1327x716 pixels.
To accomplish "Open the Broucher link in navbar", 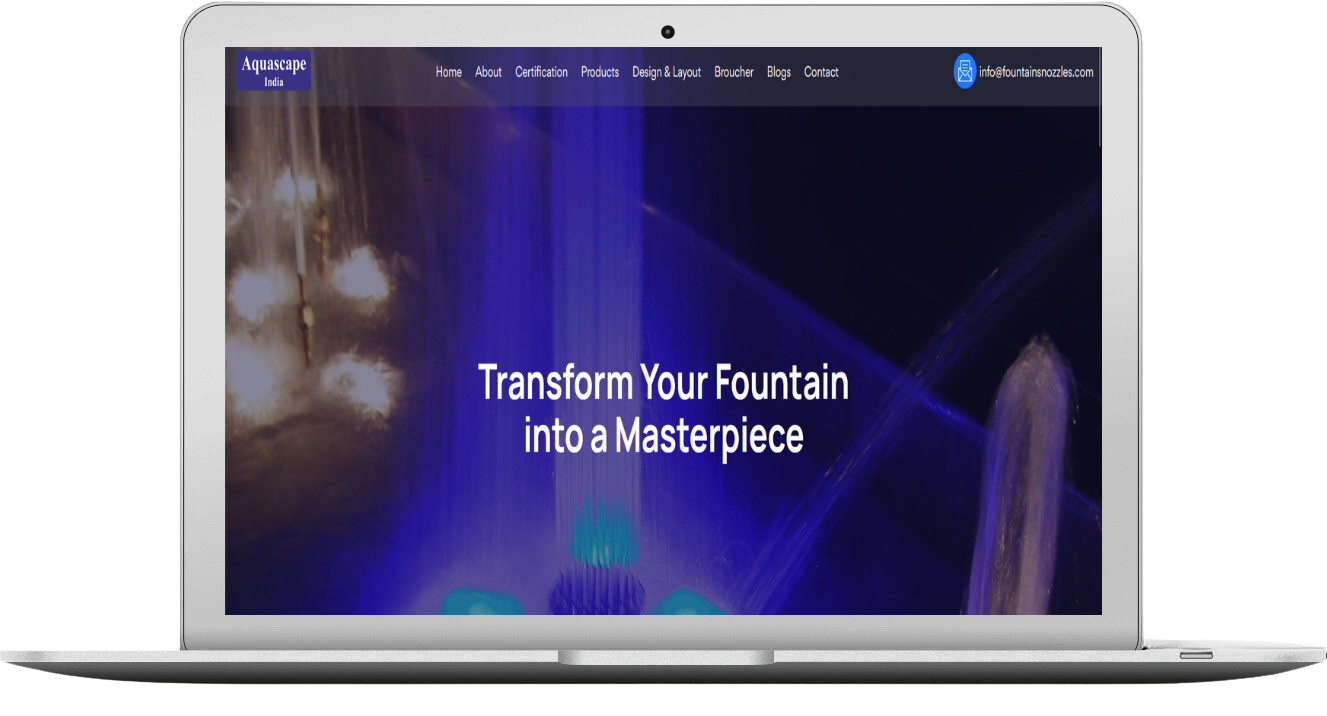I will (x=733, y=72).
